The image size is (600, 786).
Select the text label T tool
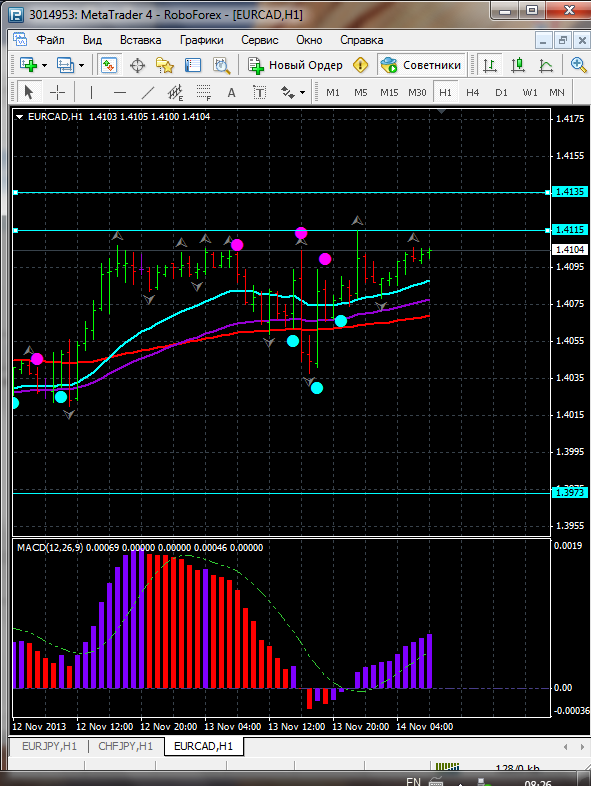(259, 92)
